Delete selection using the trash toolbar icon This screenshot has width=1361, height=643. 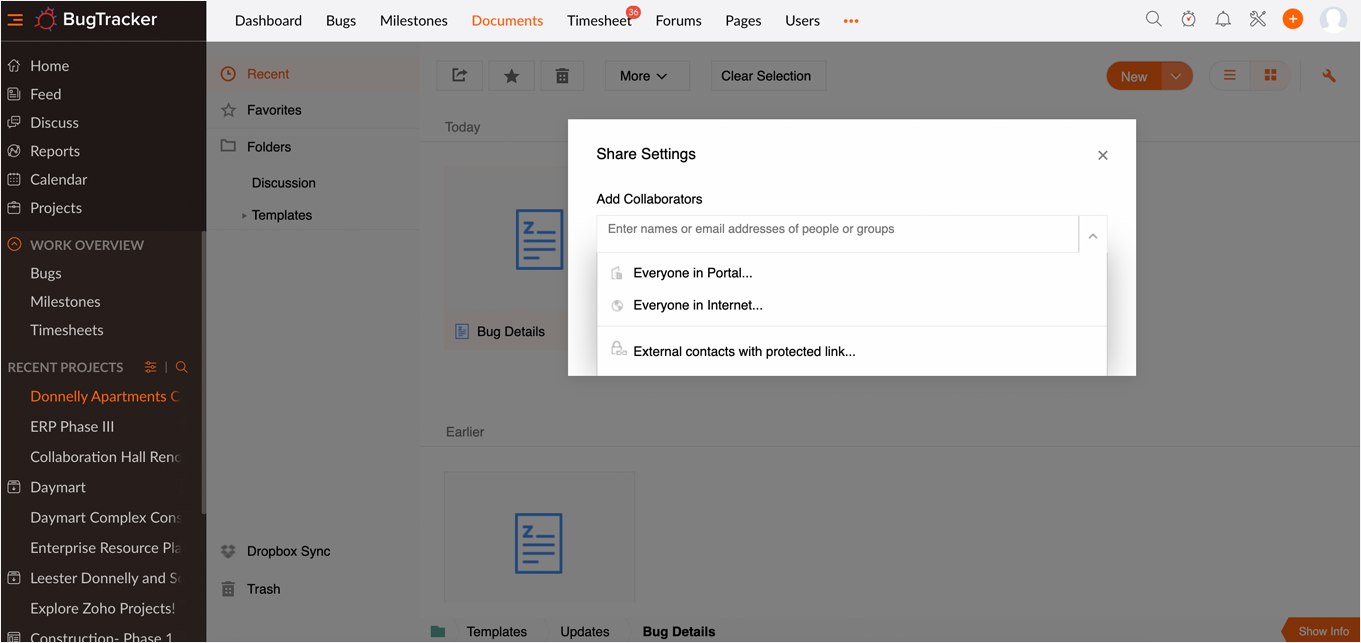coord(562,76)
